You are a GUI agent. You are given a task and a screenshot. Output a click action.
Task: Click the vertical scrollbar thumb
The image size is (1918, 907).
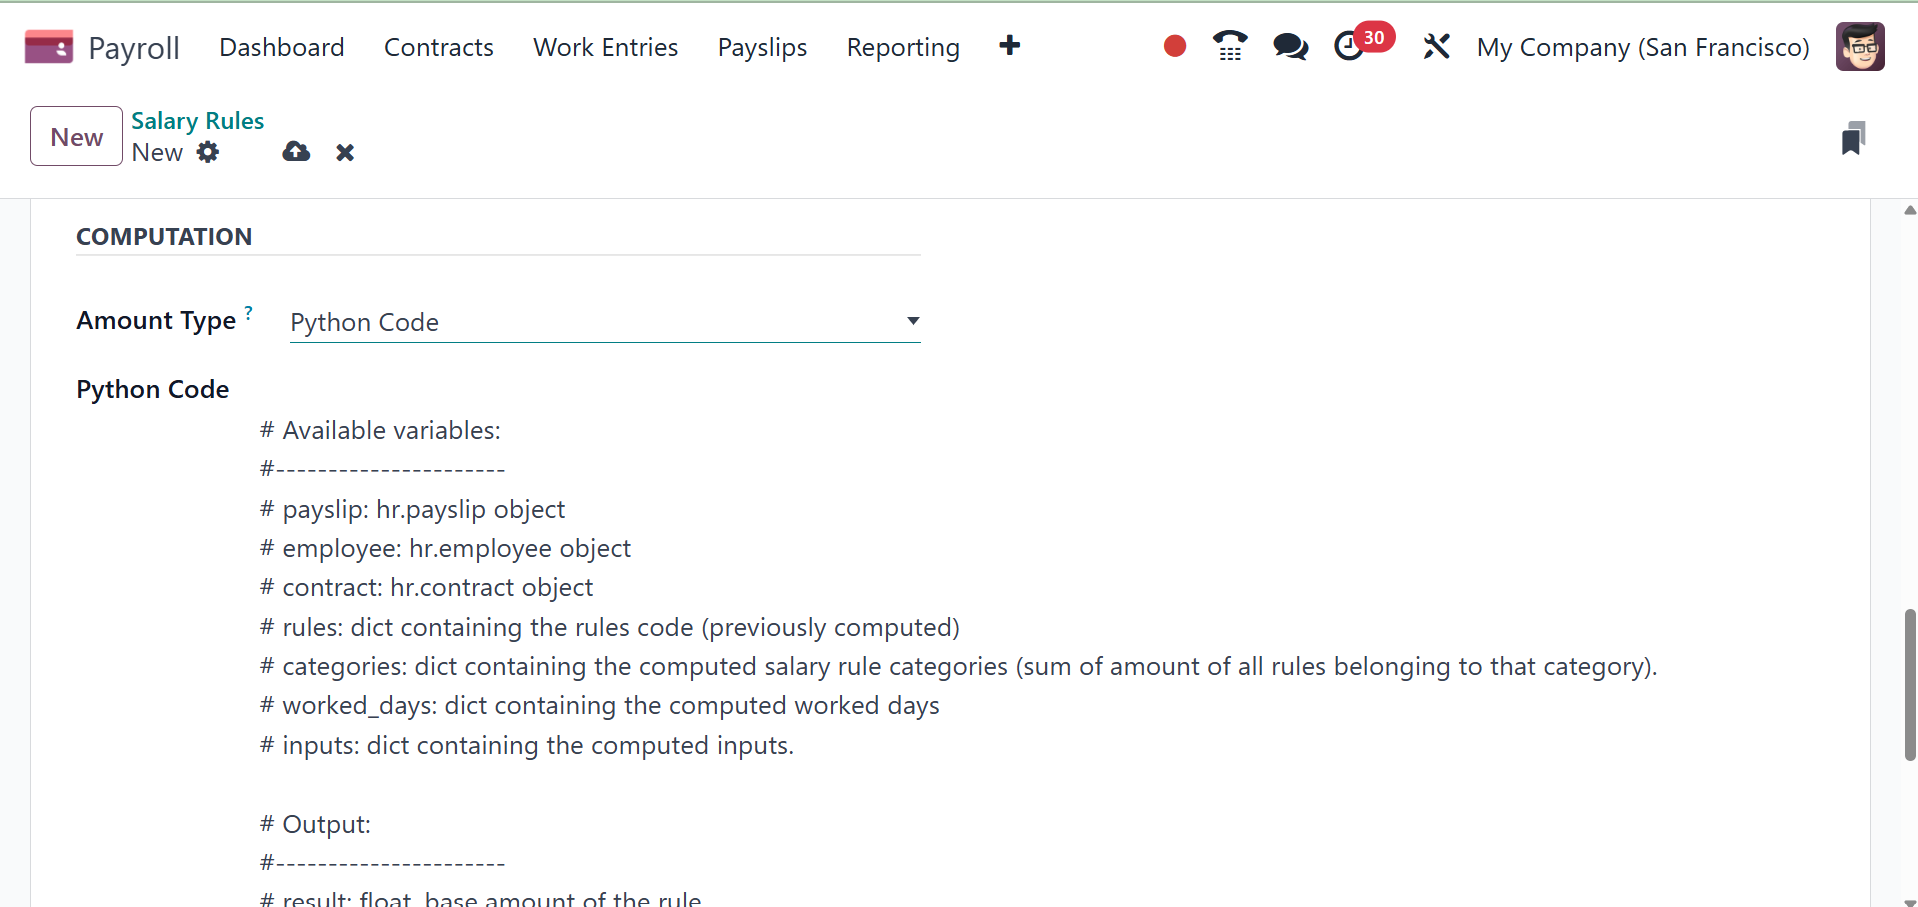(x=1910, y=685)
